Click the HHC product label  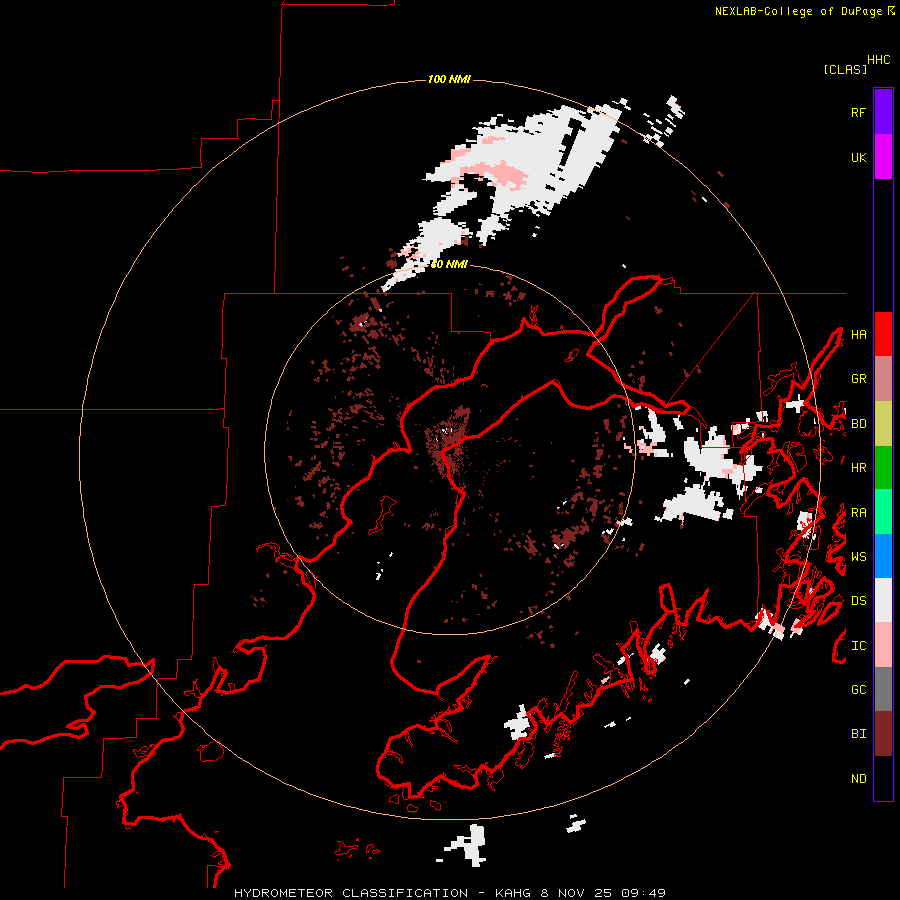[x=879, y=60]
